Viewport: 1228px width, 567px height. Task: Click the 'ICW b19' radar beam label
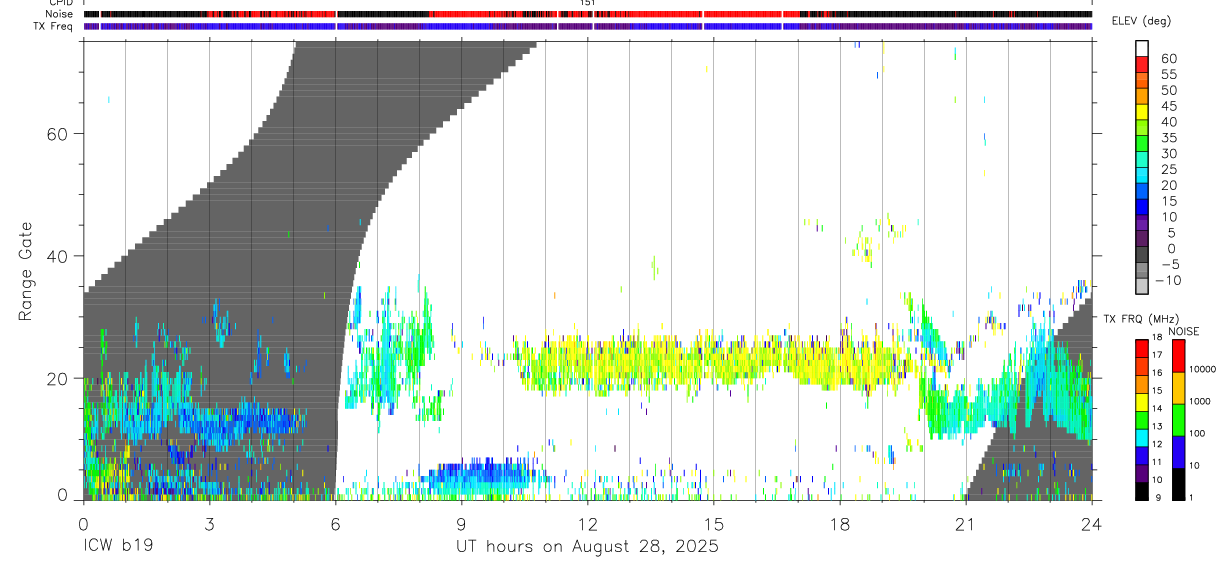click(x=118, y=547)
